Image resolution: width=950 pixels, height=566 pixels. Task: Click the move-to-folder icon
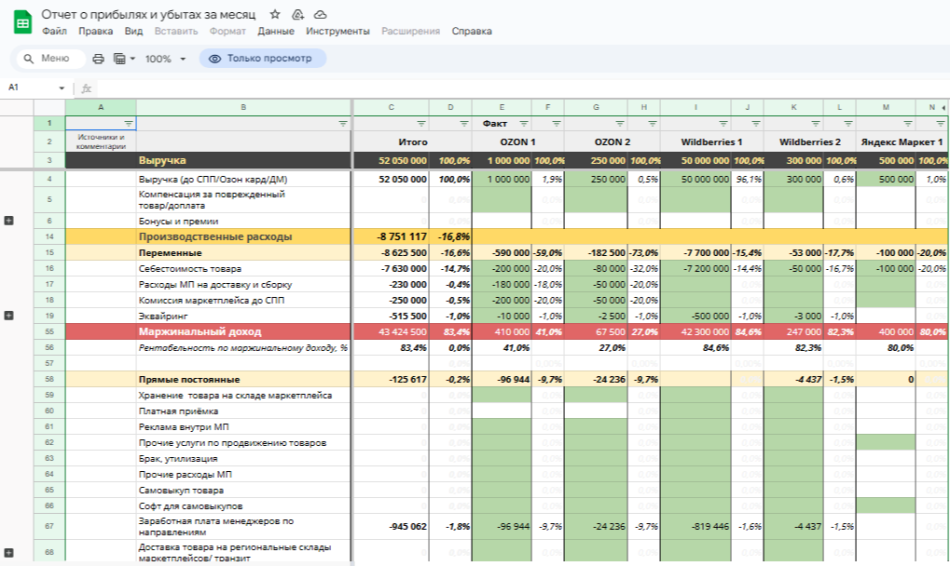298,15
